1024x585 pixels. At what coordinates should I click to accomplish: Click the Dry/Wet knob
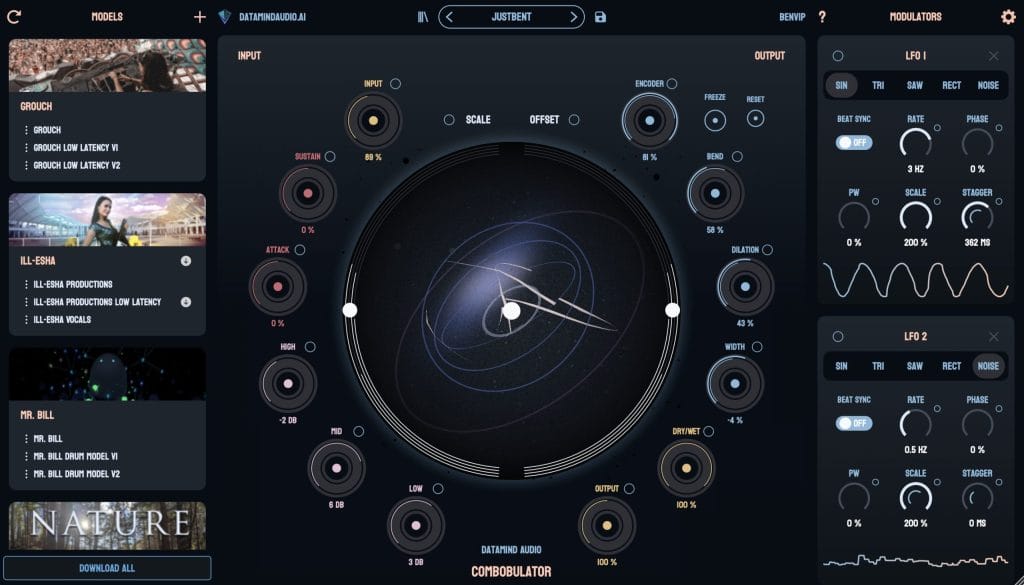686,469
